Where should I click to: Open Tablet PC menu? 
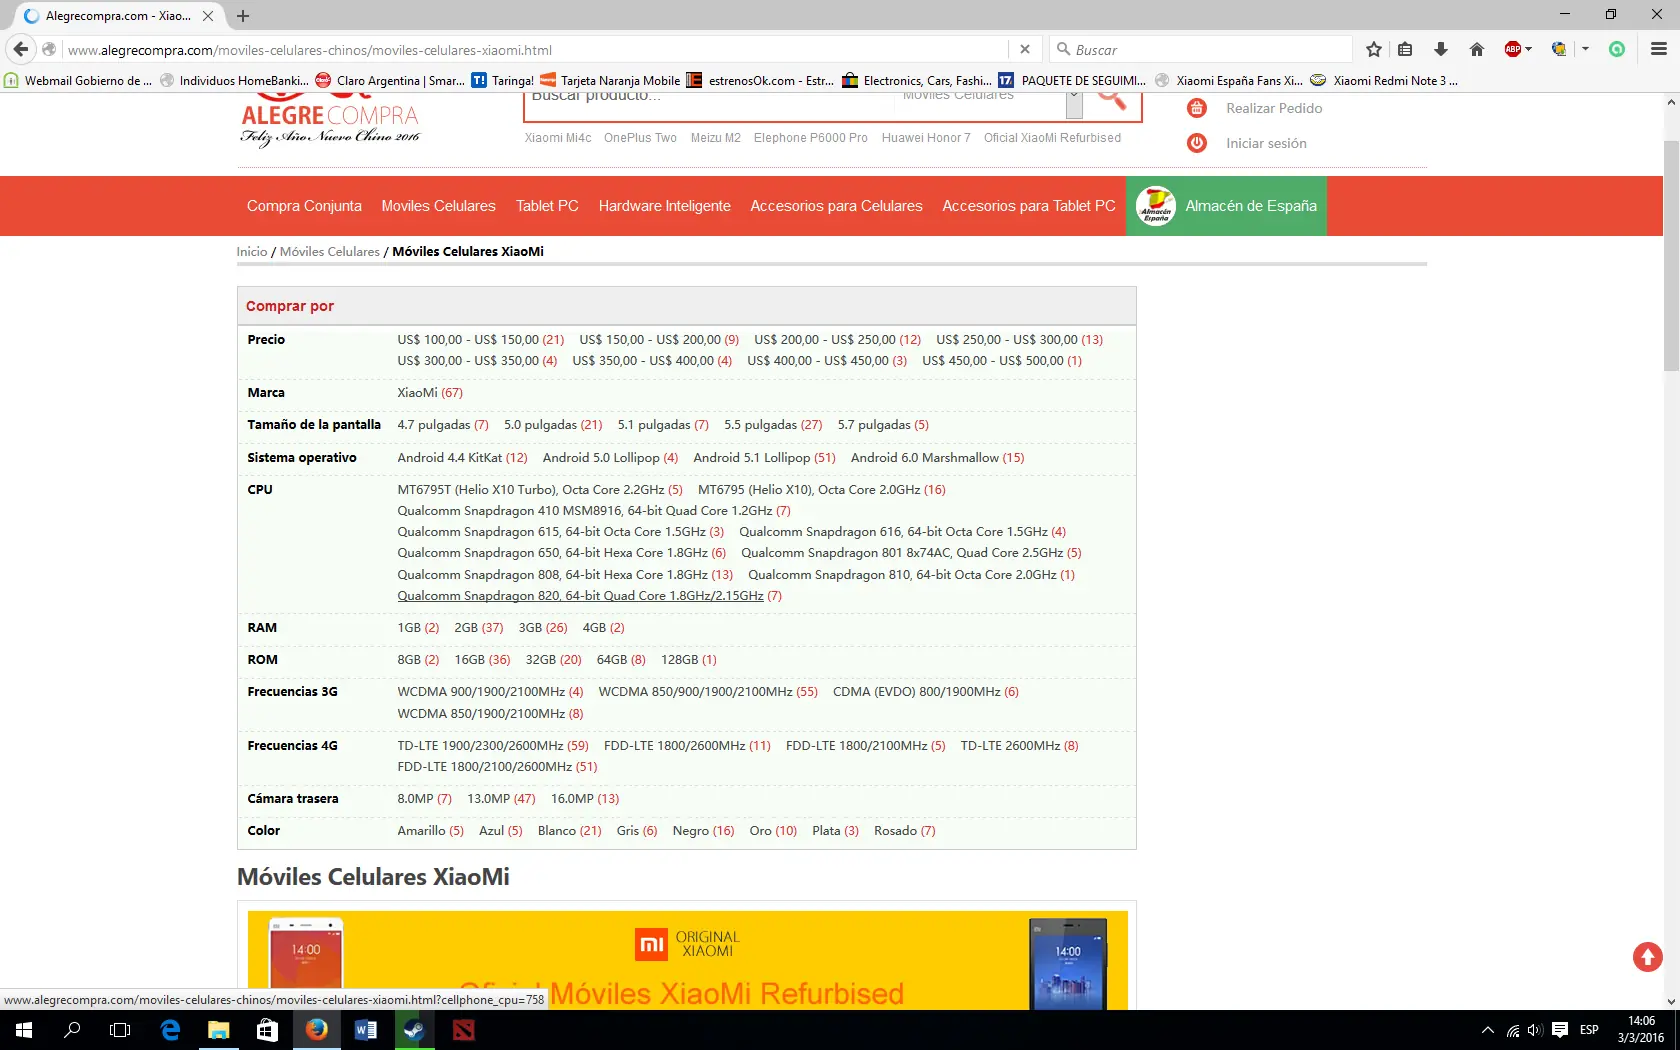[x=547, y=206]
